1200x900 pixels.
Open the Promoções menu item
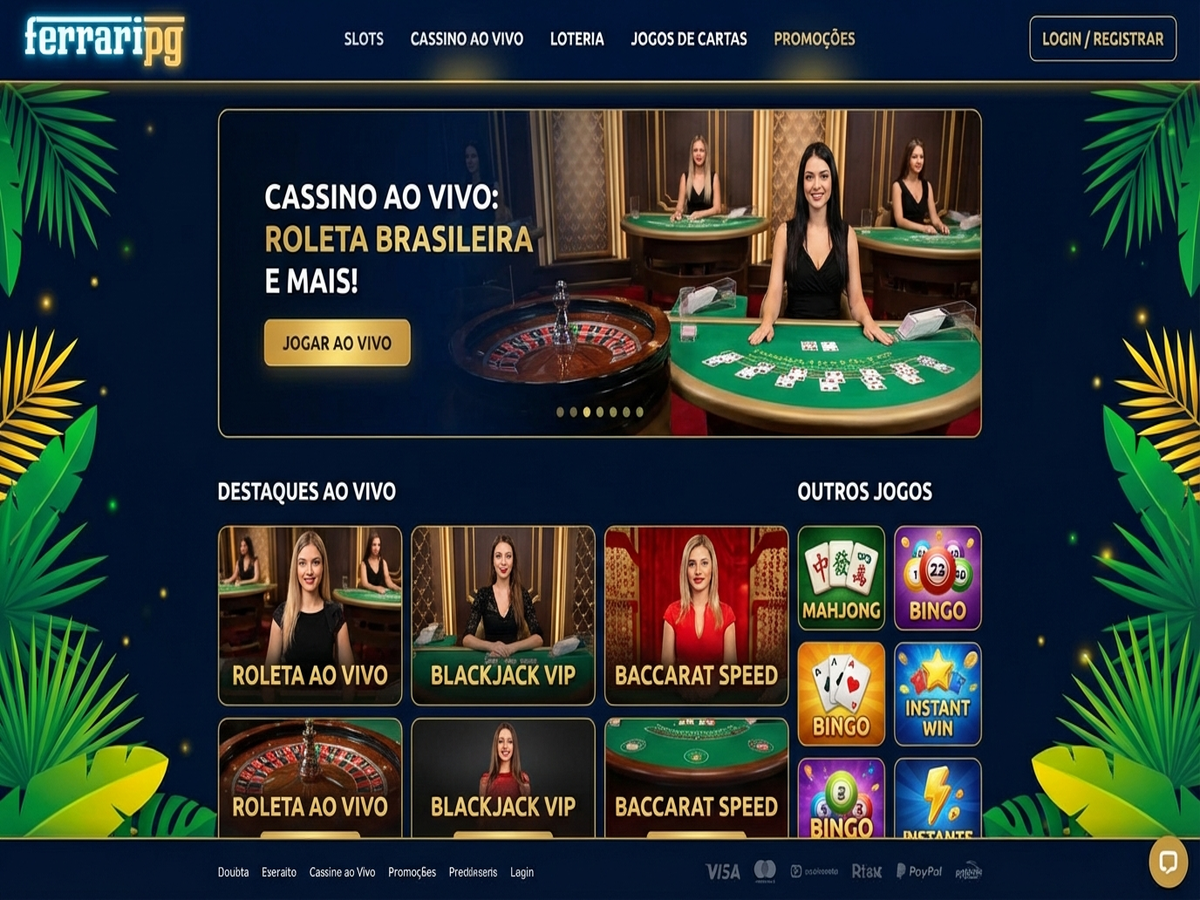click(x=814, y=39)
